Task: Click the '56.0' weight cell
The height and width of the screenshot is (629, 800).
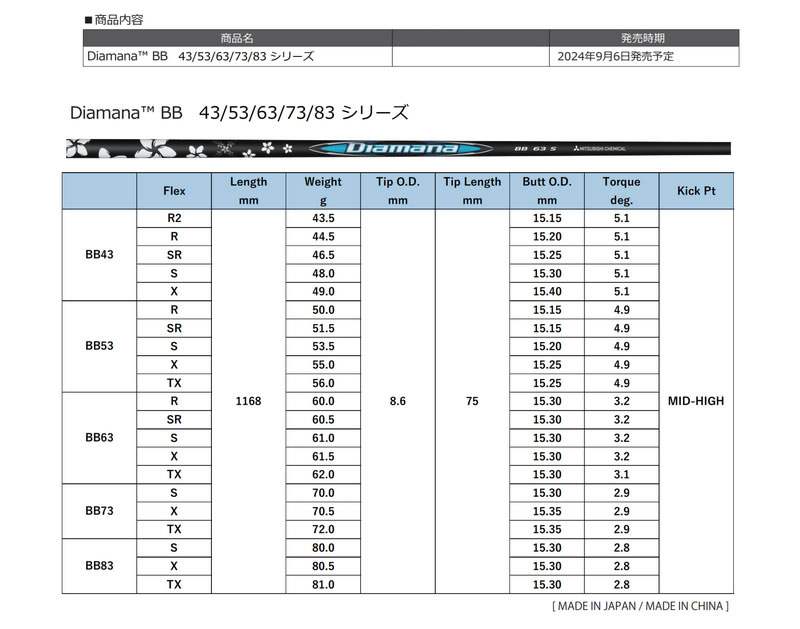Action: coord(323,383)
